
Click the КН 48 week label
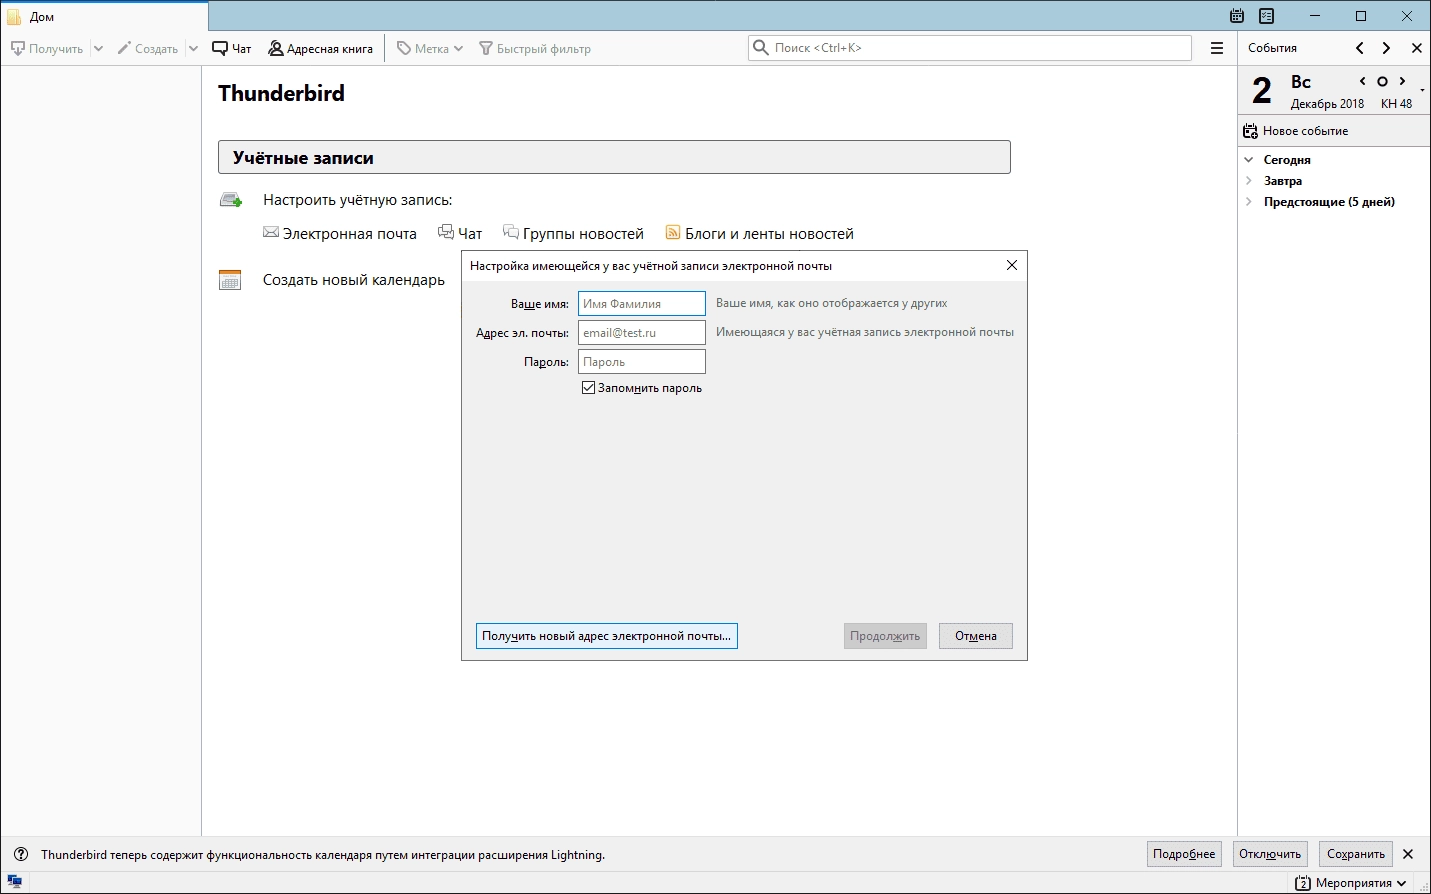point(1396,104)
